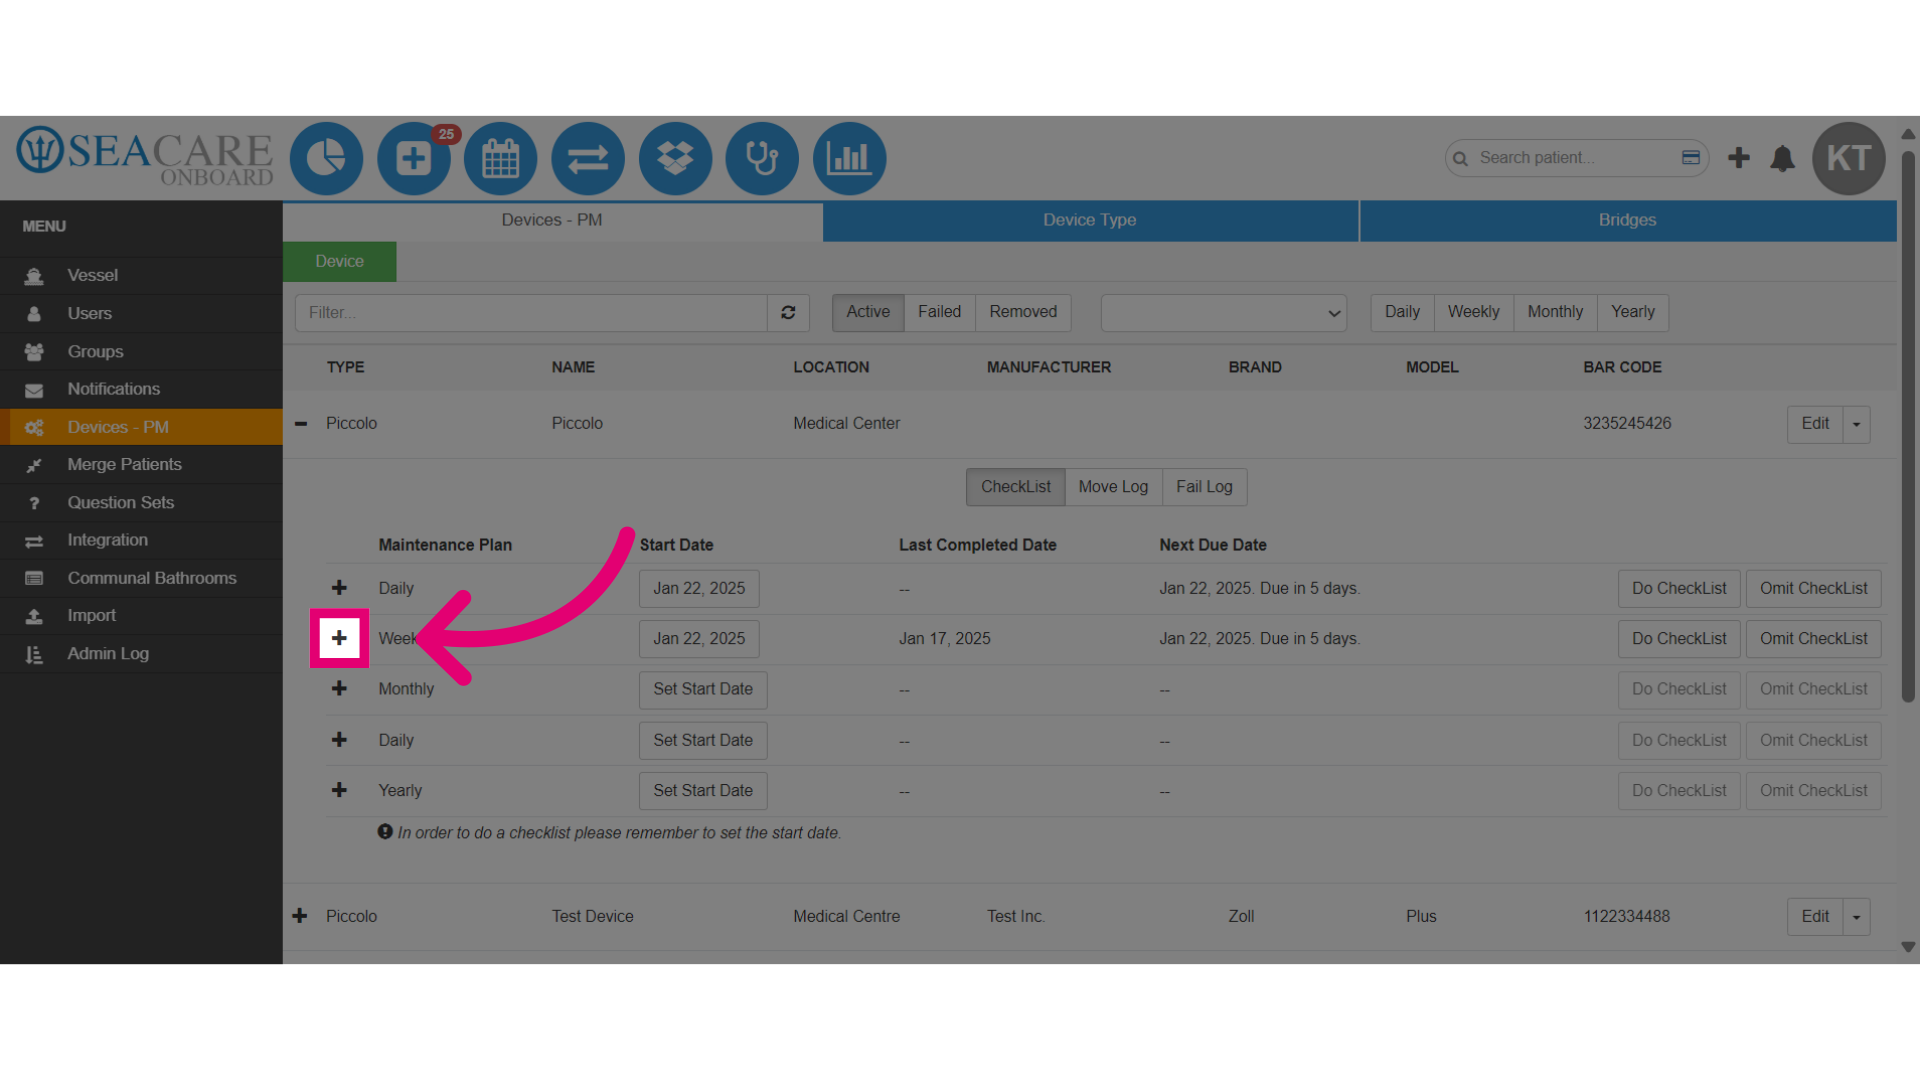Toggle the Yearly frequency filter
Viewport: 1920px width, 1080px height.
pos(1633,312)
